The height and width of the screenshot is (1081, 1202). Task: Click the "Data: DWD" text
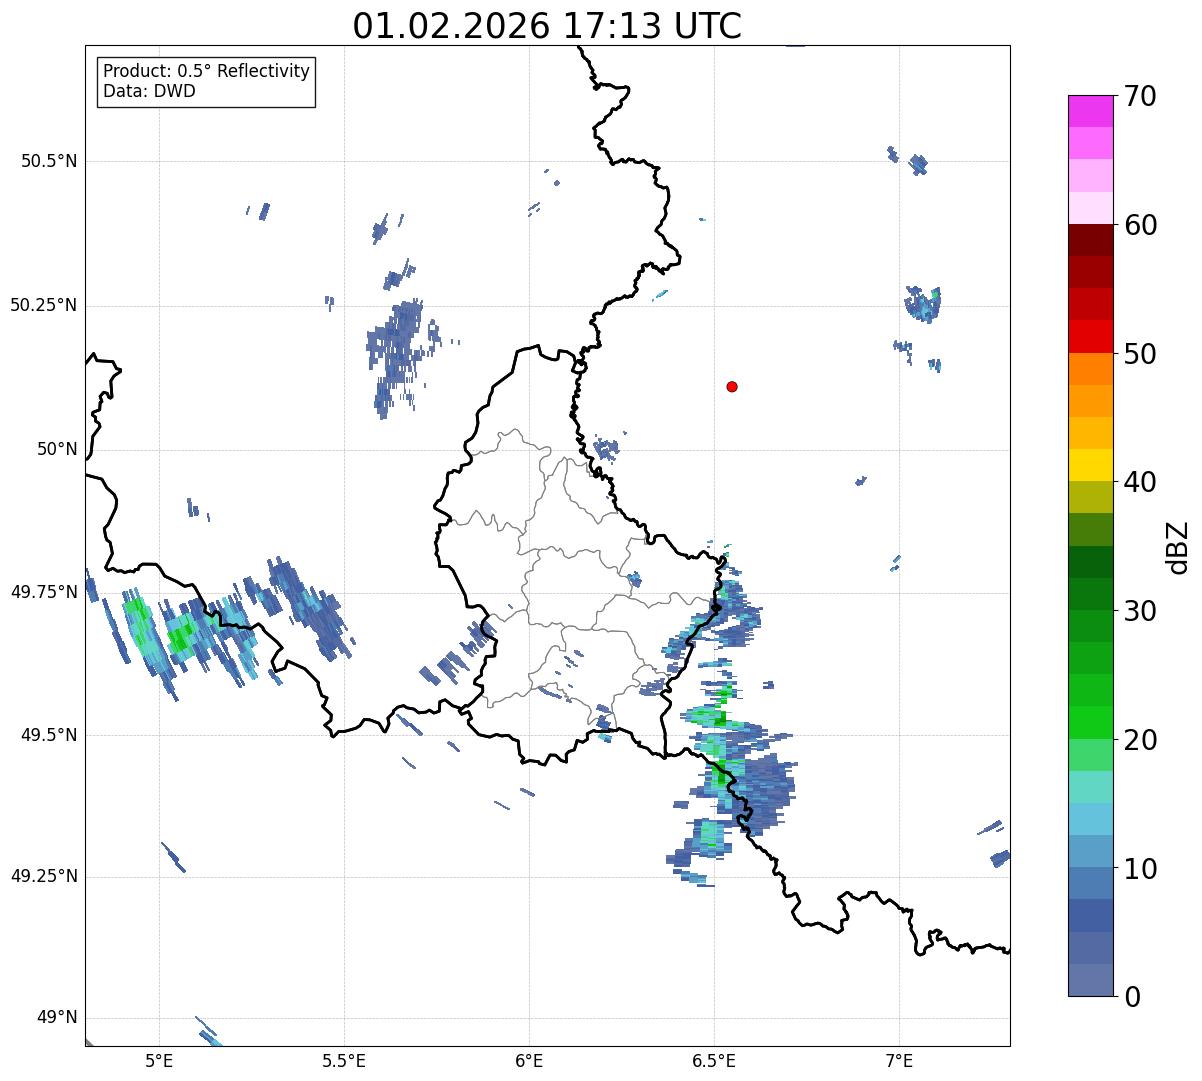pyautogui.click(x=149, y=91)
